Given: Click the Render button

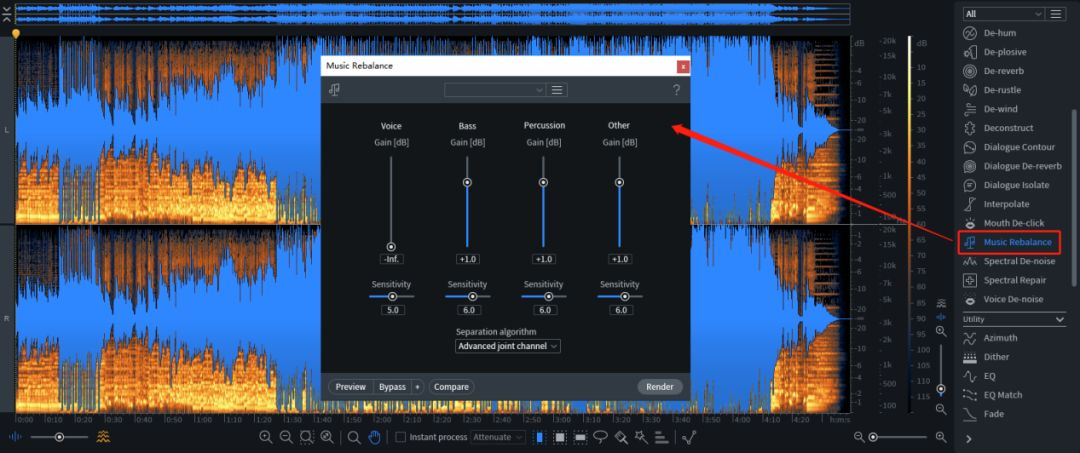Looking at the screenshot, I should (660, 387).
